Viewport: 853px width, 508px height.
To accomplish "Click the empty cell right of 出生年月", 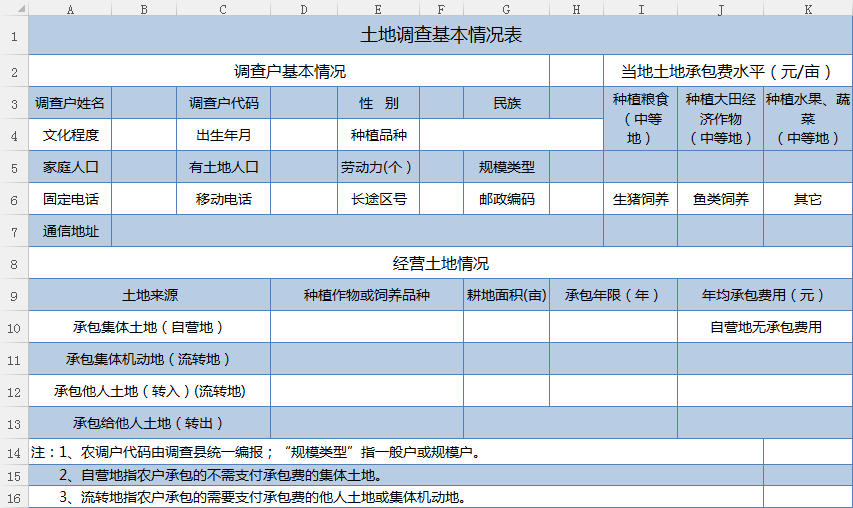I will (304, 135).
